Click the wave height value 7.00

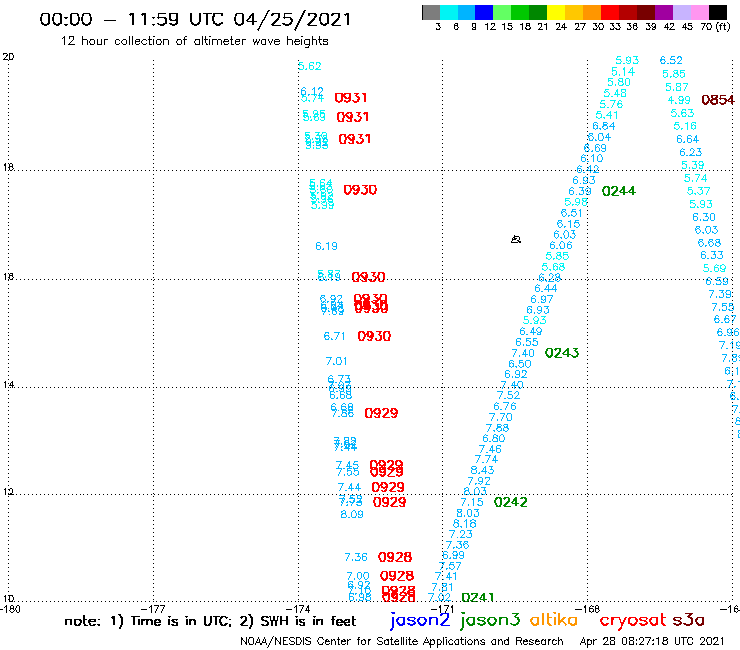358,576
